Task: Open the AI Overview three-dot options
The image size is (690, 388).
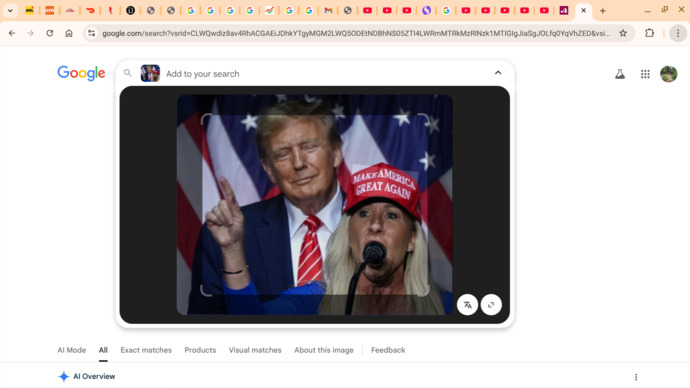Action: click(636, 377)
